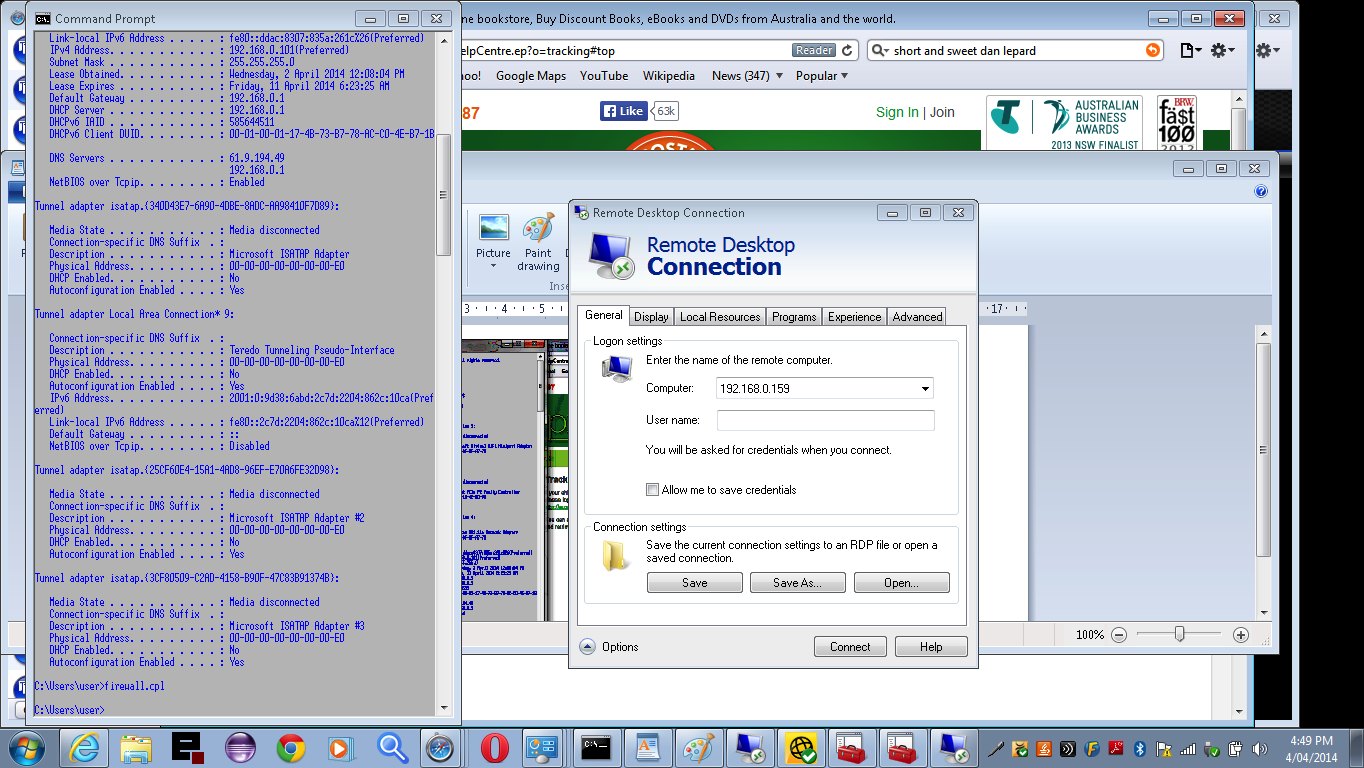This screenshot has width=1364, height=768.
Task: Click the Picture insert icon in the ribbon
Action: (493, 237)
